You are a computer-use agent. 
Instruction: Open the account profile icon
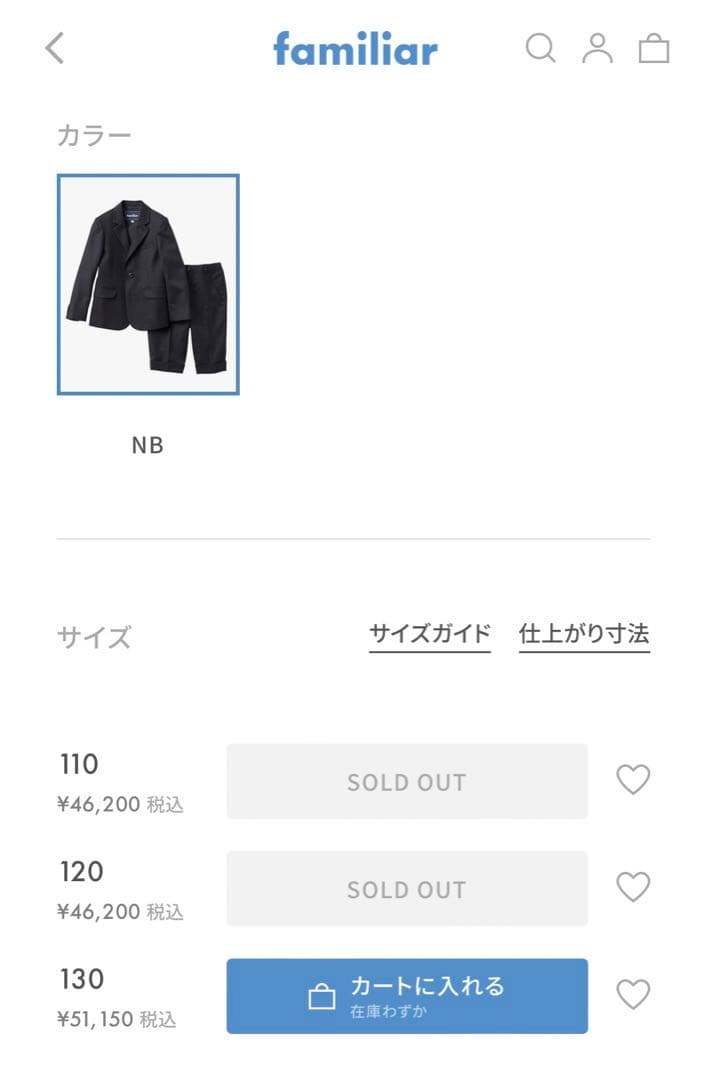(597, 48)
